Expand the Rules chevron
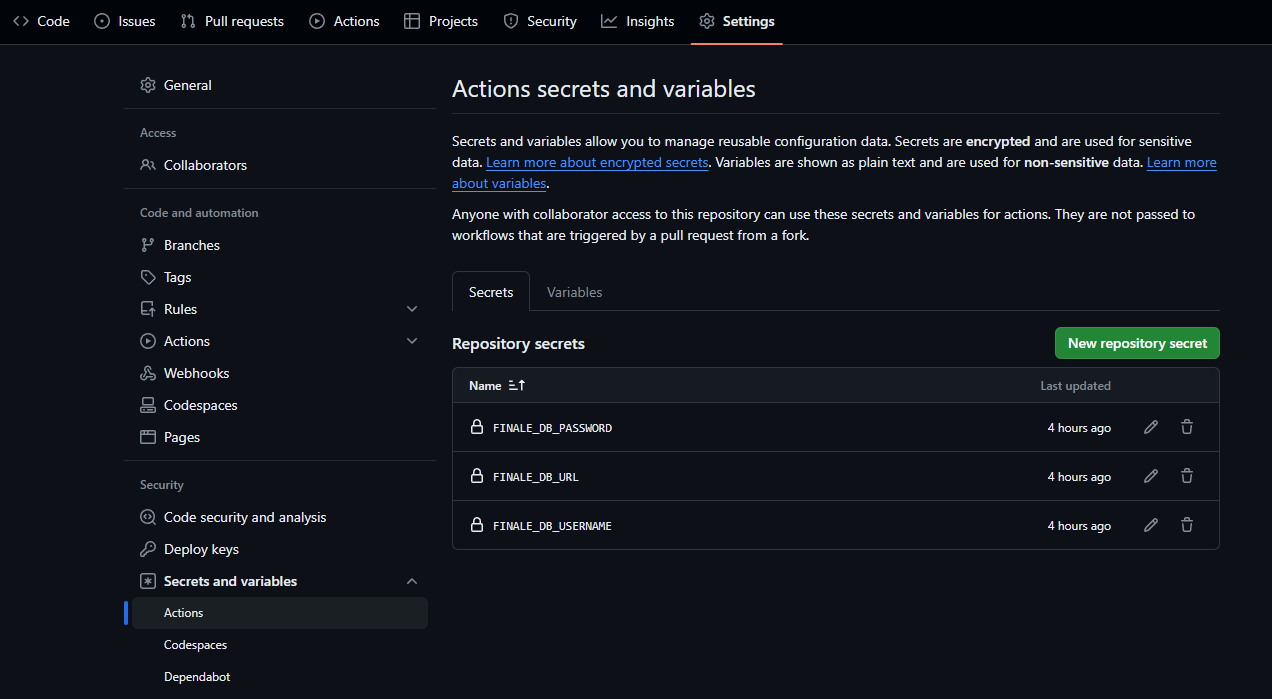Viewport: 1272px width, 699px height. tap(412, 309)
